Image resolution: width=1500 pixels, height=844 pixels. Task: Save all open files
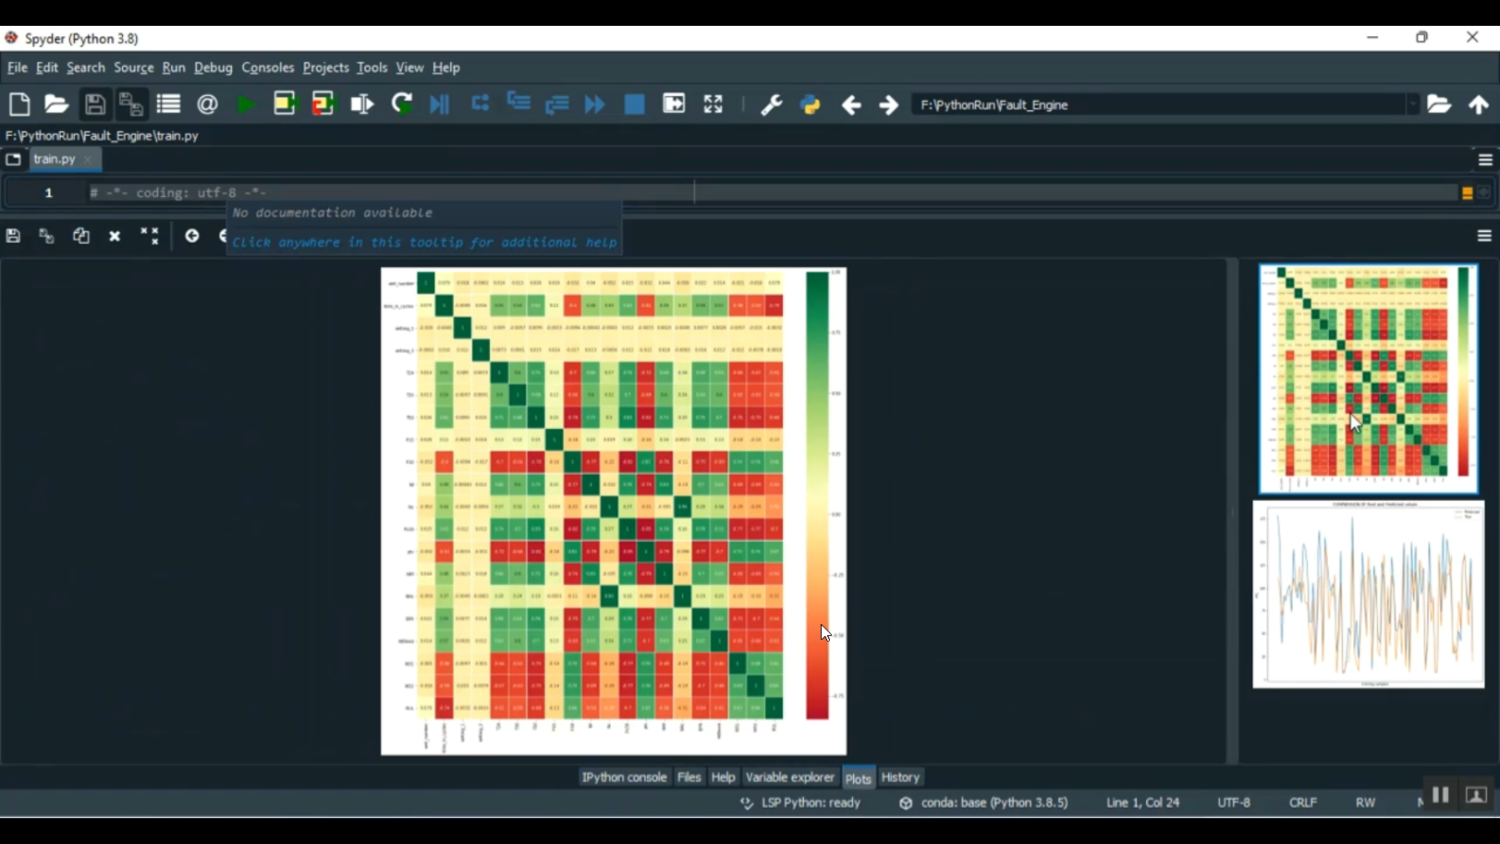pos(131,103)
